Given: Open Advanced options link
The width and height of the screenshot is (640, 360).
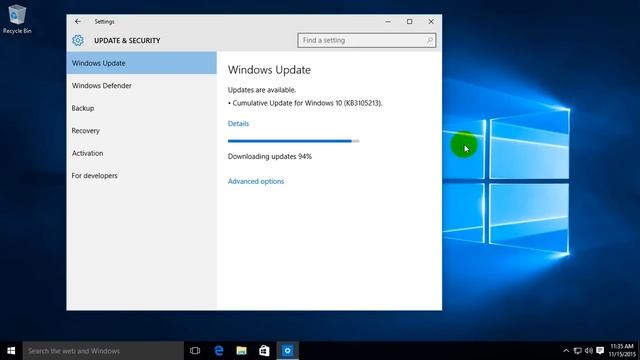Looking at the screenshot, I should [256, 181].
